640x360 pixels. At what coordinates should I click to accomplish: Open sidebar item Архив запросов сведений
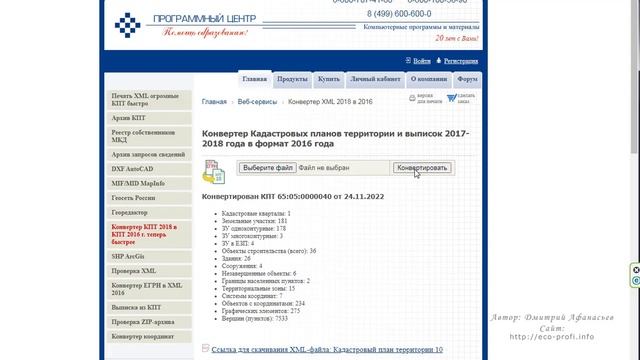[x=149, y=154]
